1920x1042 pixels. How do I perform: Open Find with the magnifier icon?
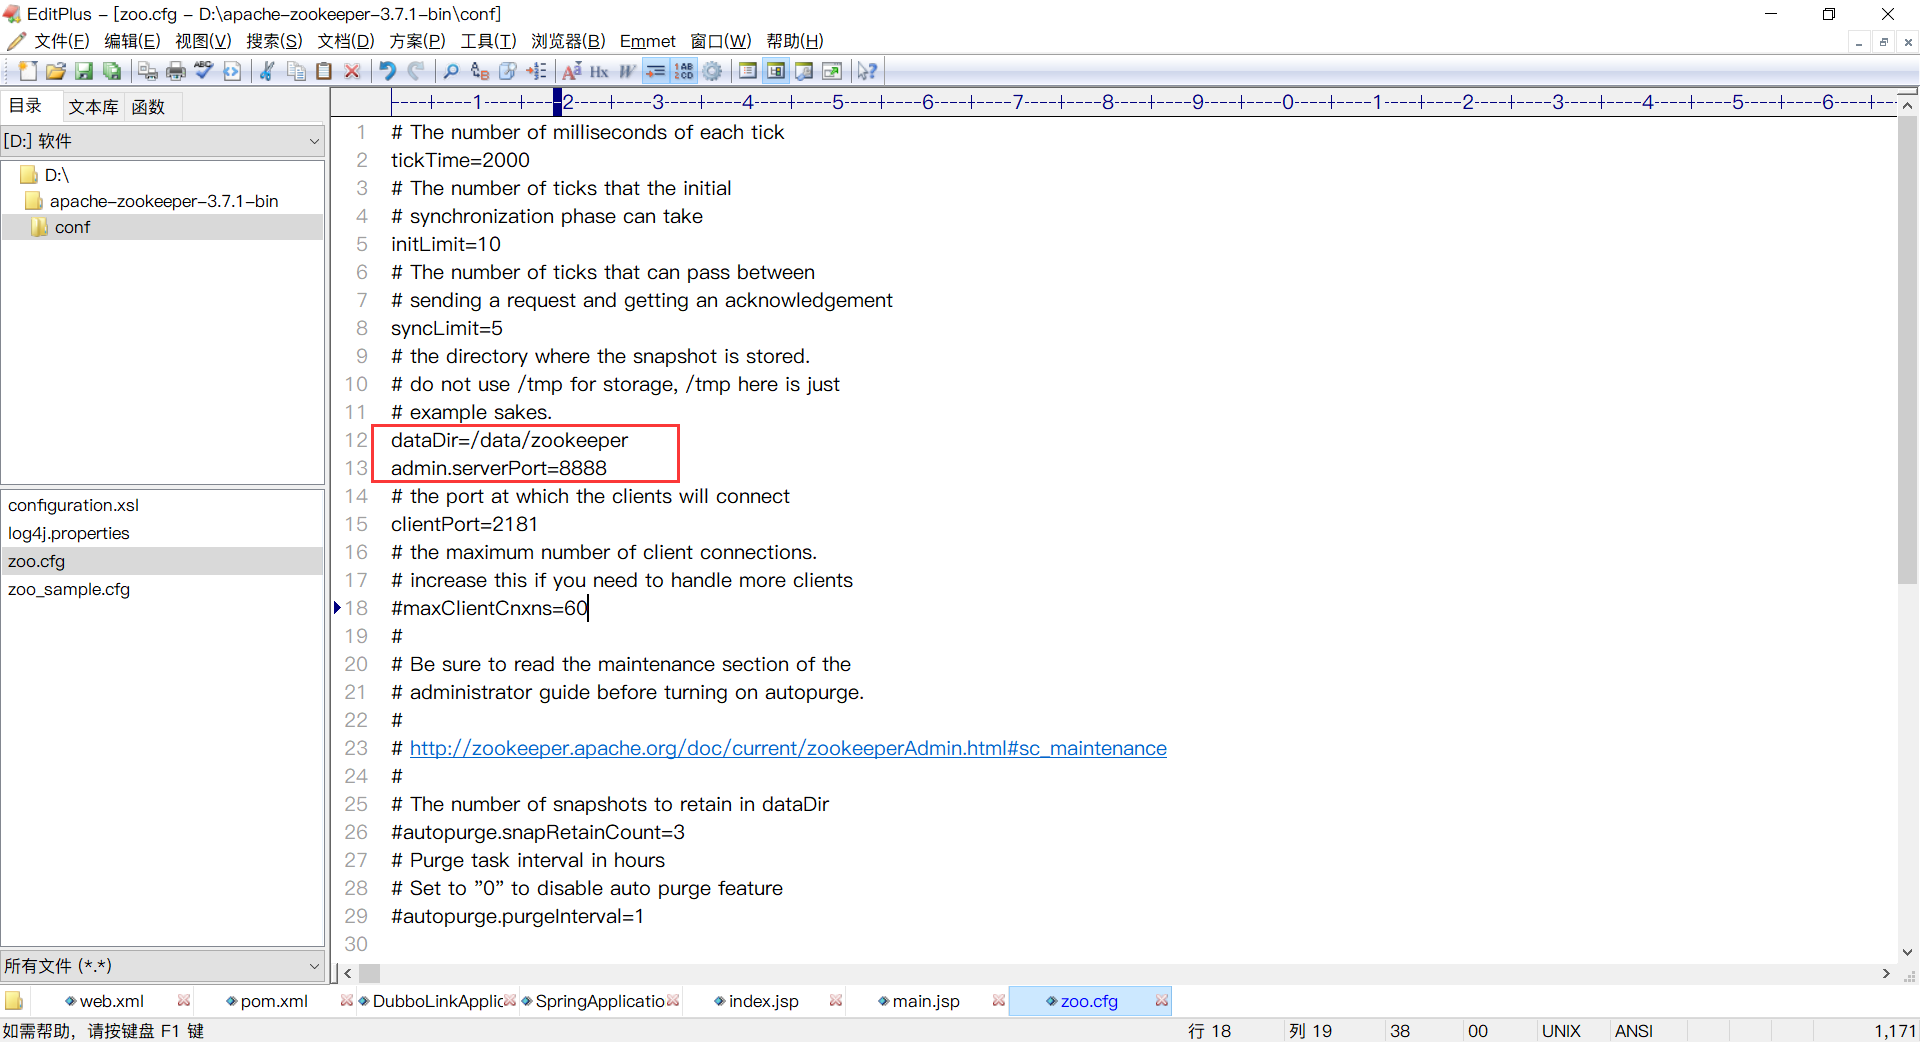[x=452, y=71]
